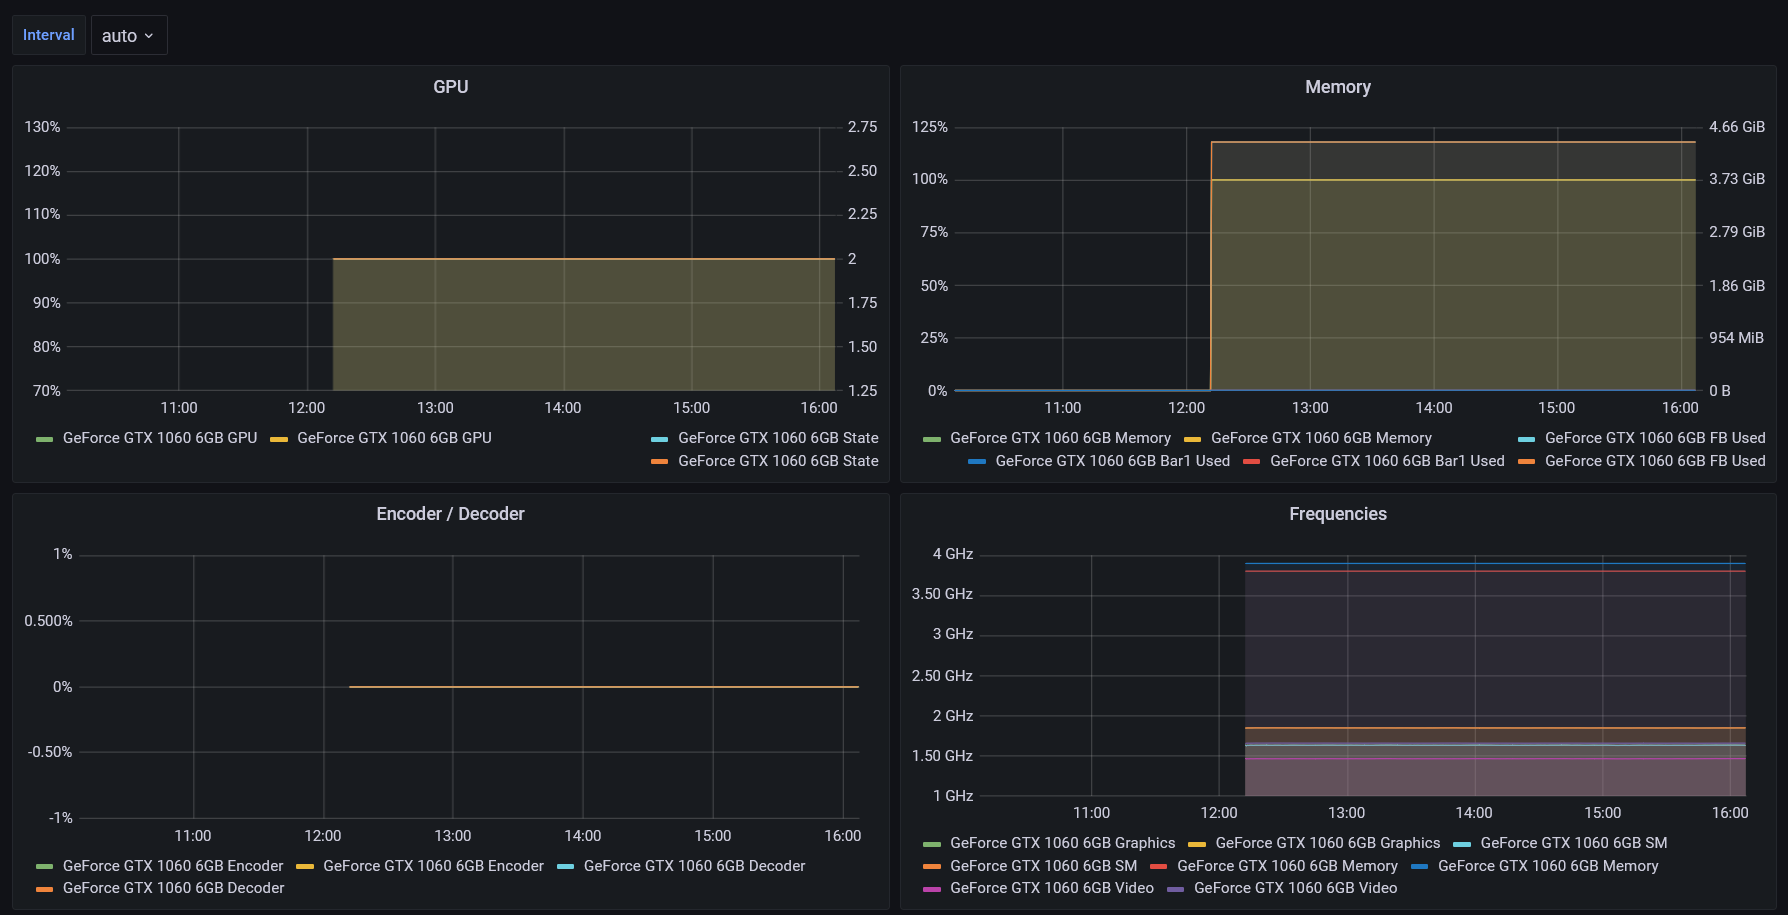Open the GPU panel title menu
Screen dimensions: 1788x915
[450, 87]
